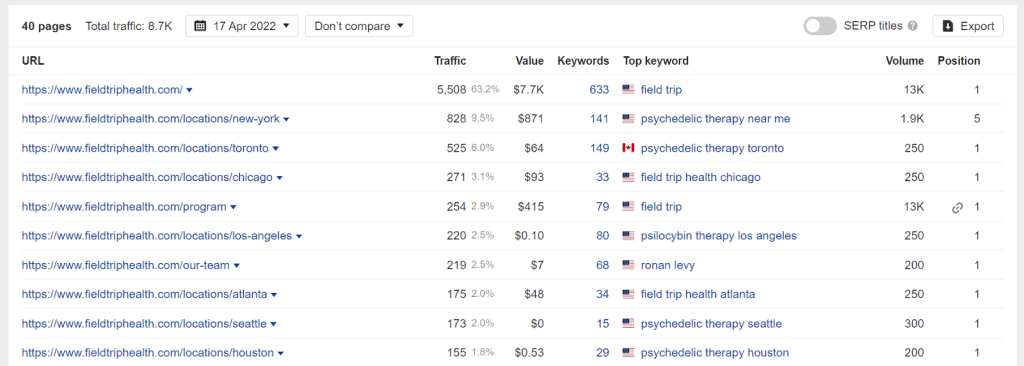Enable the SERP titles toggle switch
Screen dimensions: 1024x366
820,26
